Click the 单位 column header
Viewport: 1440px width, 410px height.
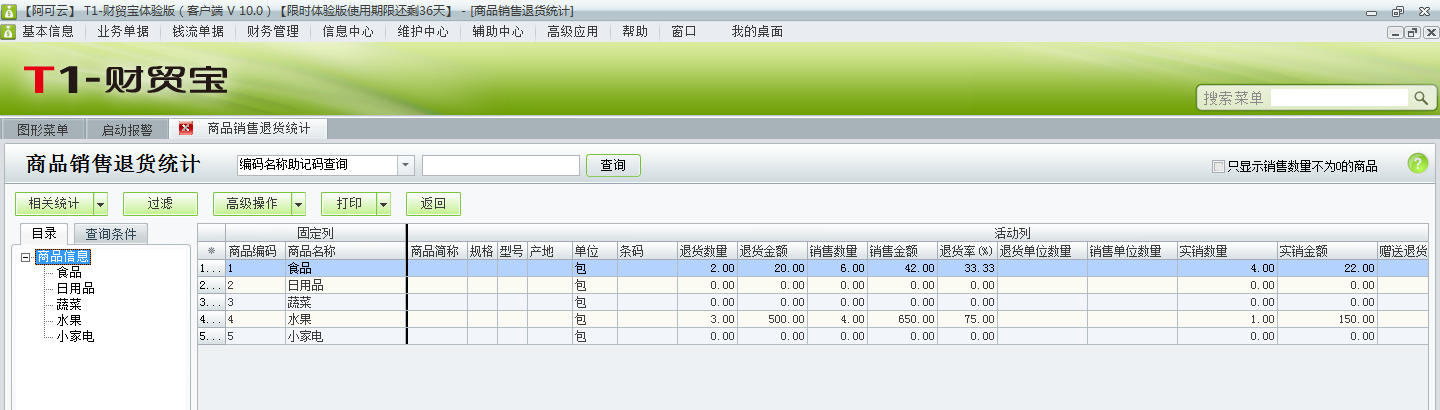(594, 251)
